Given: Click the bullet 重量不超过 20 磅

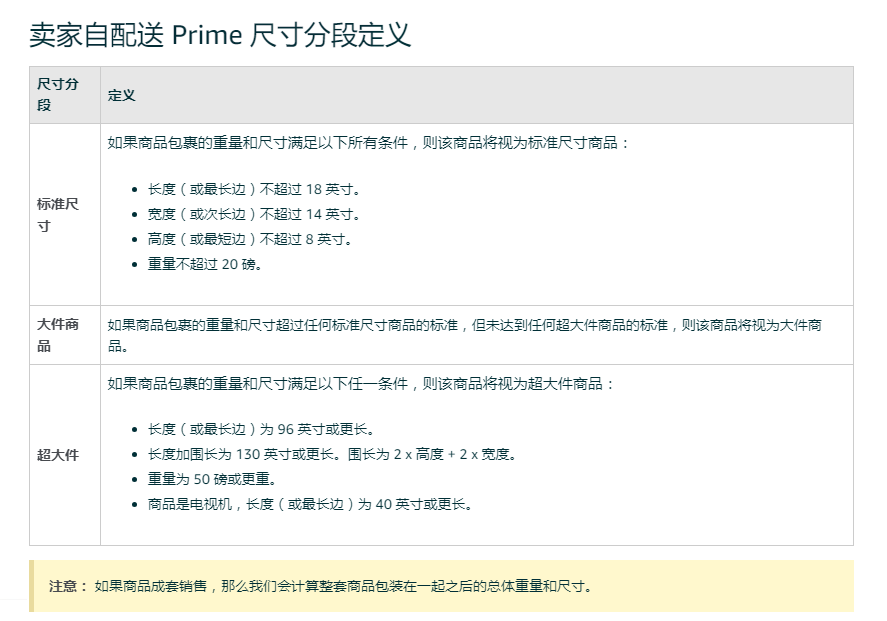Looking at the screenshot, I should (x=205, y=264).
